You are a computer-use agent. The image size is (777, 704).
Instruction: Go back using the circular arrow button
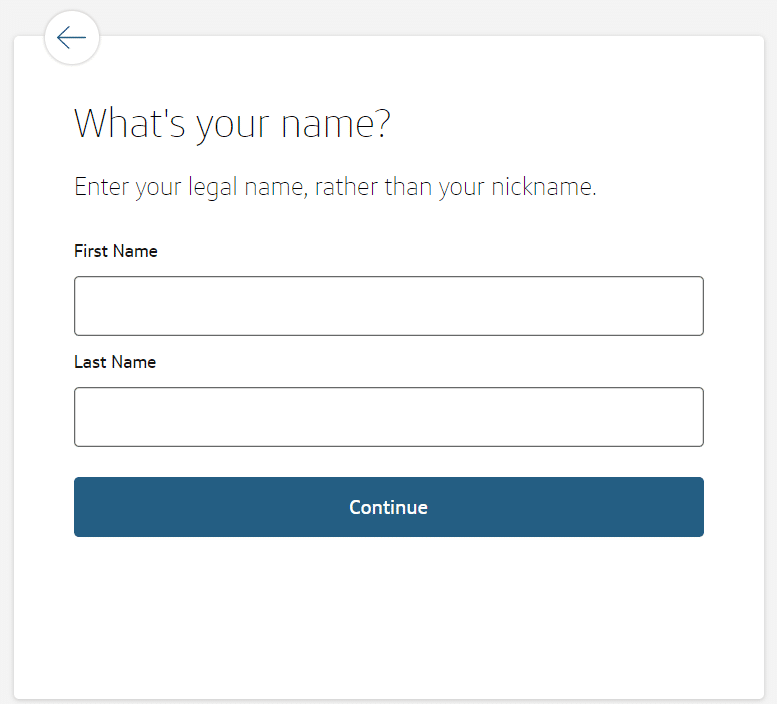[x=72, y=38]
